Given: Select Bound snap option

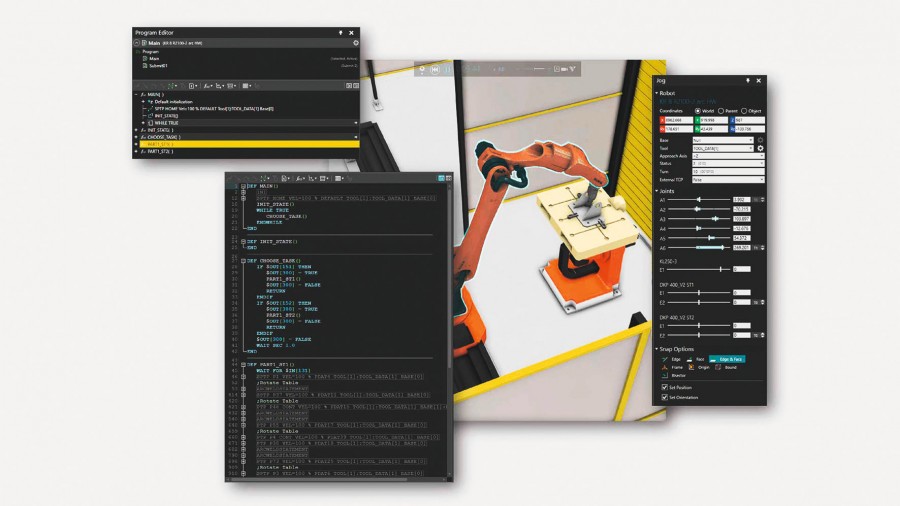Looking at the screenshot, I should click(726, 367).
